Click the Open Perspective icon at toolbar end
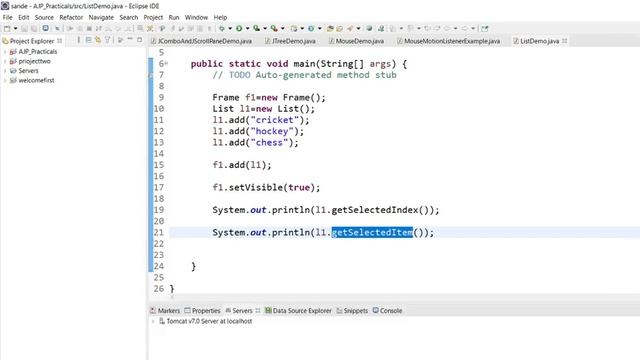Screen dimensions: 640x360 click(x=484, y=29)
